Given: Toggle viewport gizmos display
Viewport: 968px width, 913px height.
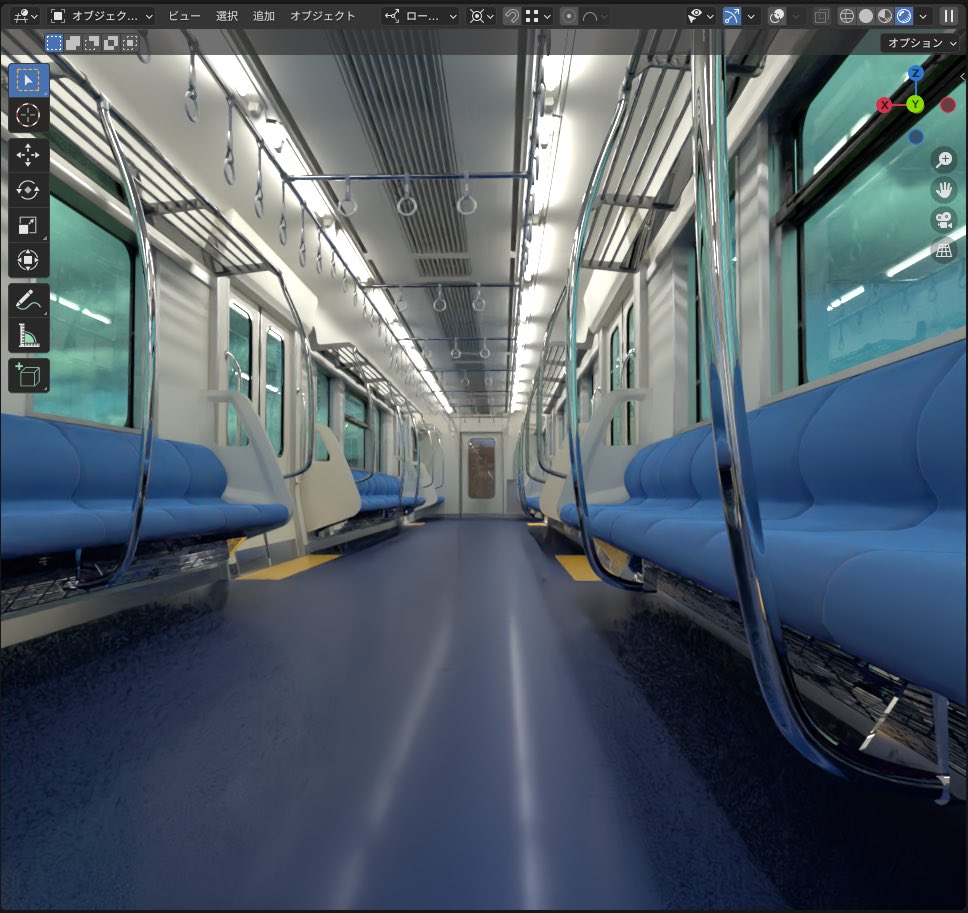Looking at the screenshot, I should [732, 16].
